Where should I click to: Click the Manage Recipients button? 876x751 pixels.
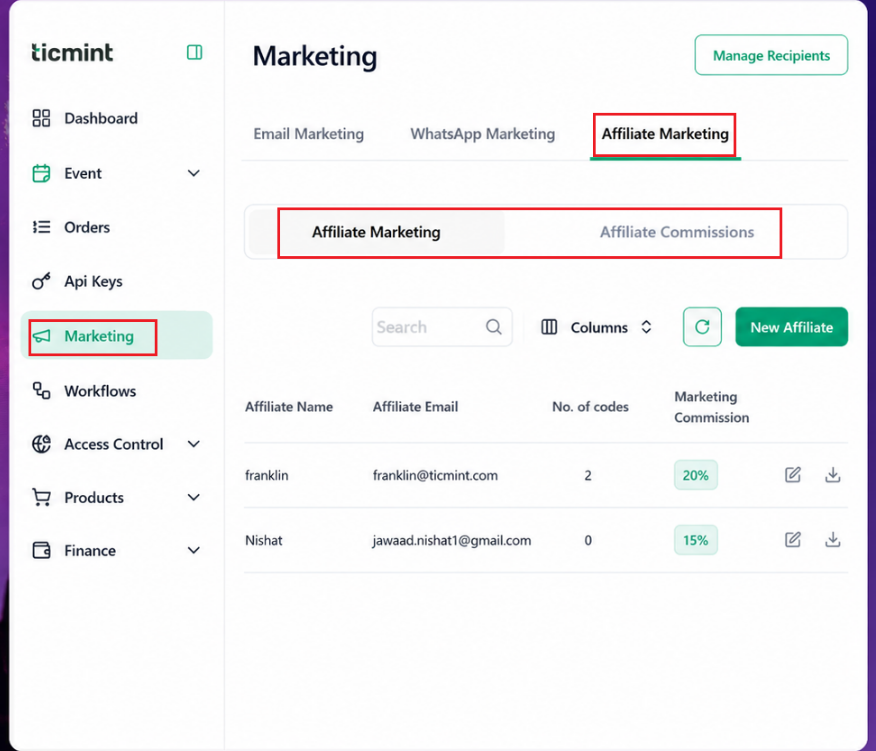pos(771,55)
